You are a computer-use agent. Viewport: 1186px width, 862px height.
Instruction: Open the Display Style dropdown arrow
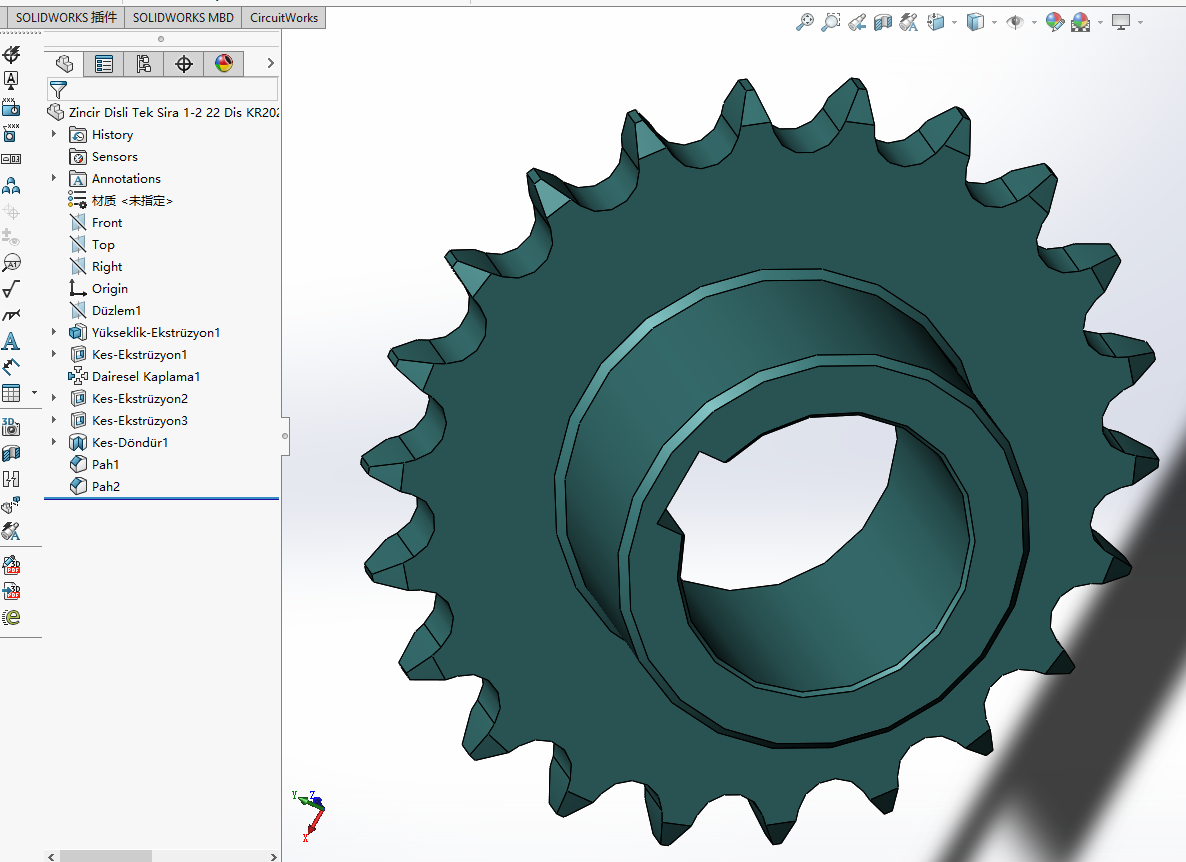[x=993, y=22]
